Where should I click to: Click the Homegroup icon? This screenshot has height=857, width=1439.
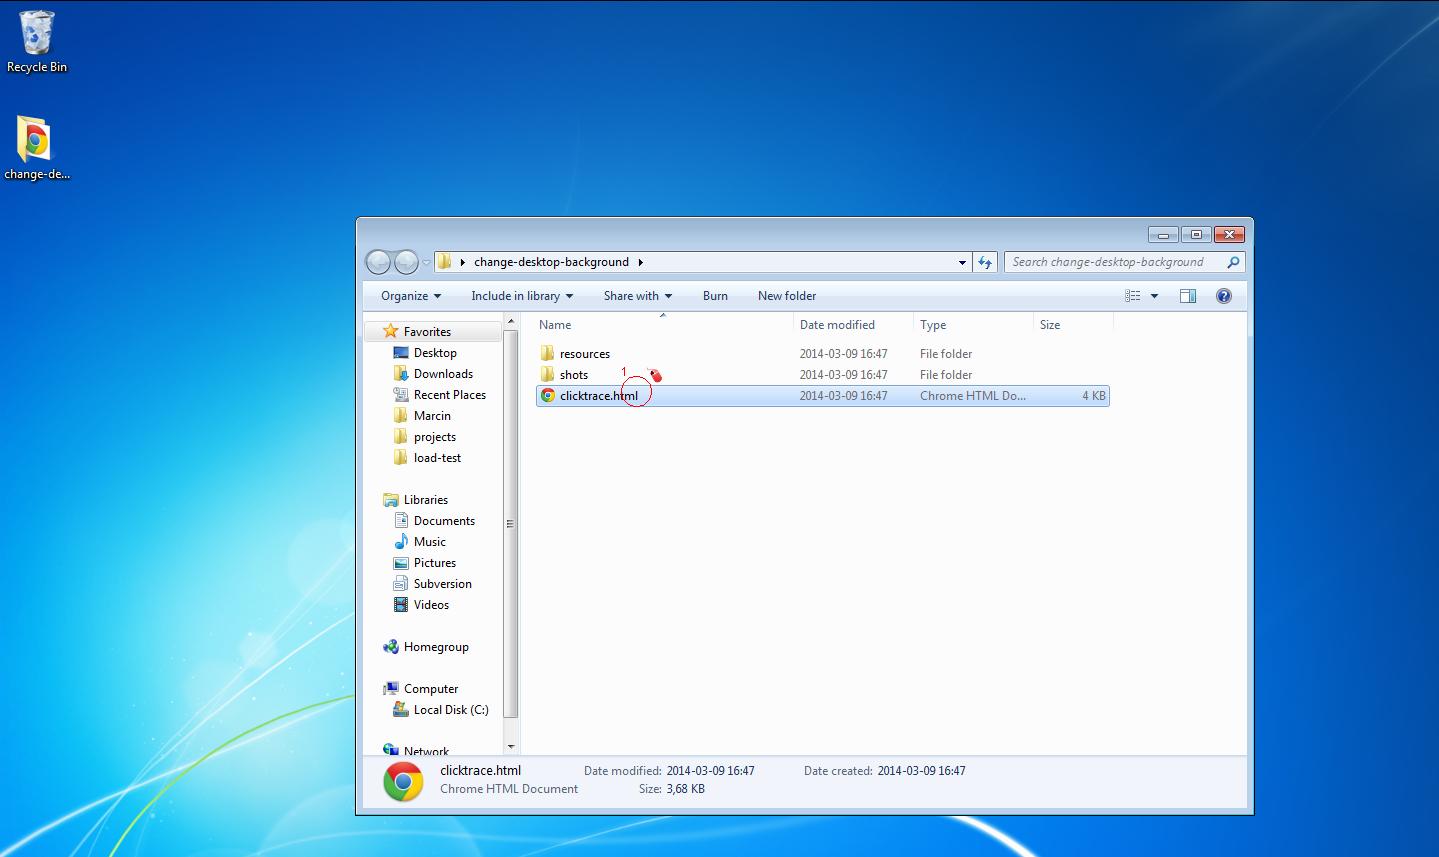(x=391, y=647)
